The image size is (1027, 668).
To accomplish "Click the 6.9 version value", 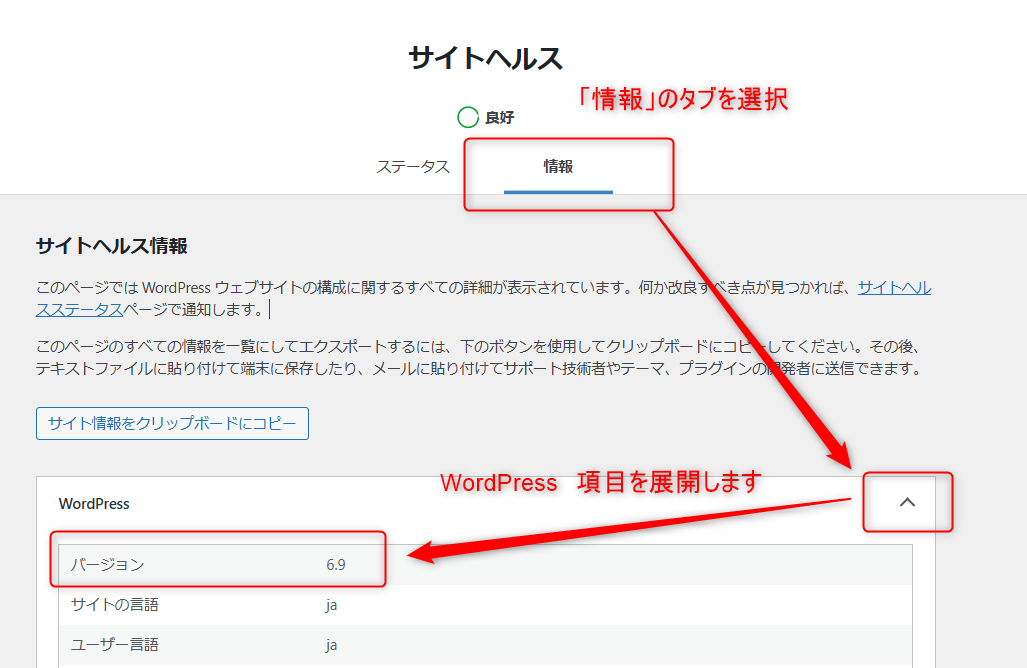I will (335, 565).
